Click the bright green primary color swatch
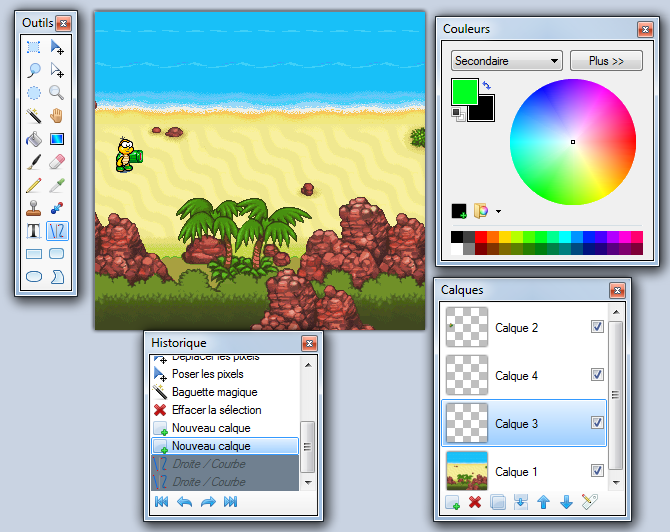The height and width of the screenshot is (532, 670). [463, 91]
